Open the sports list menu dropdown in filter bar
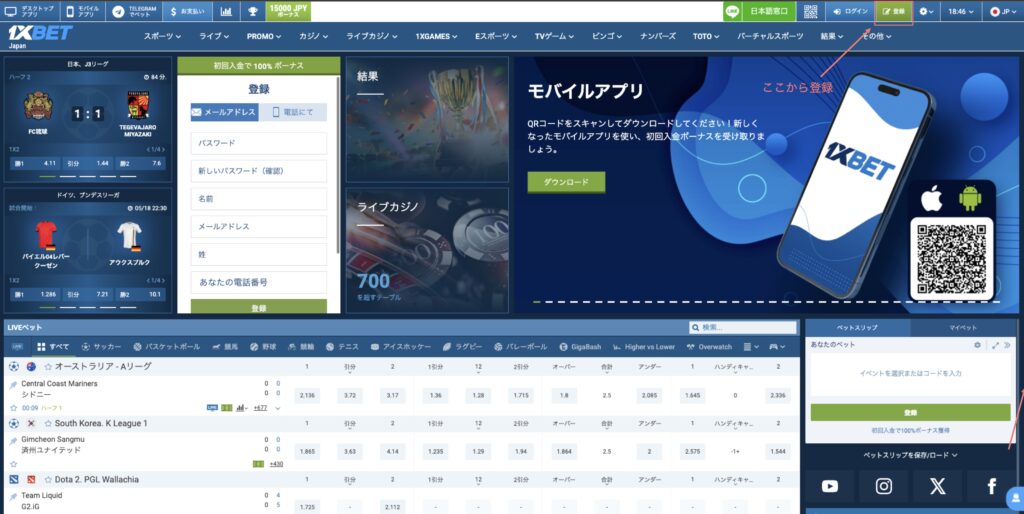Screen dimensions: 1024x514 [x=751, y=347]
